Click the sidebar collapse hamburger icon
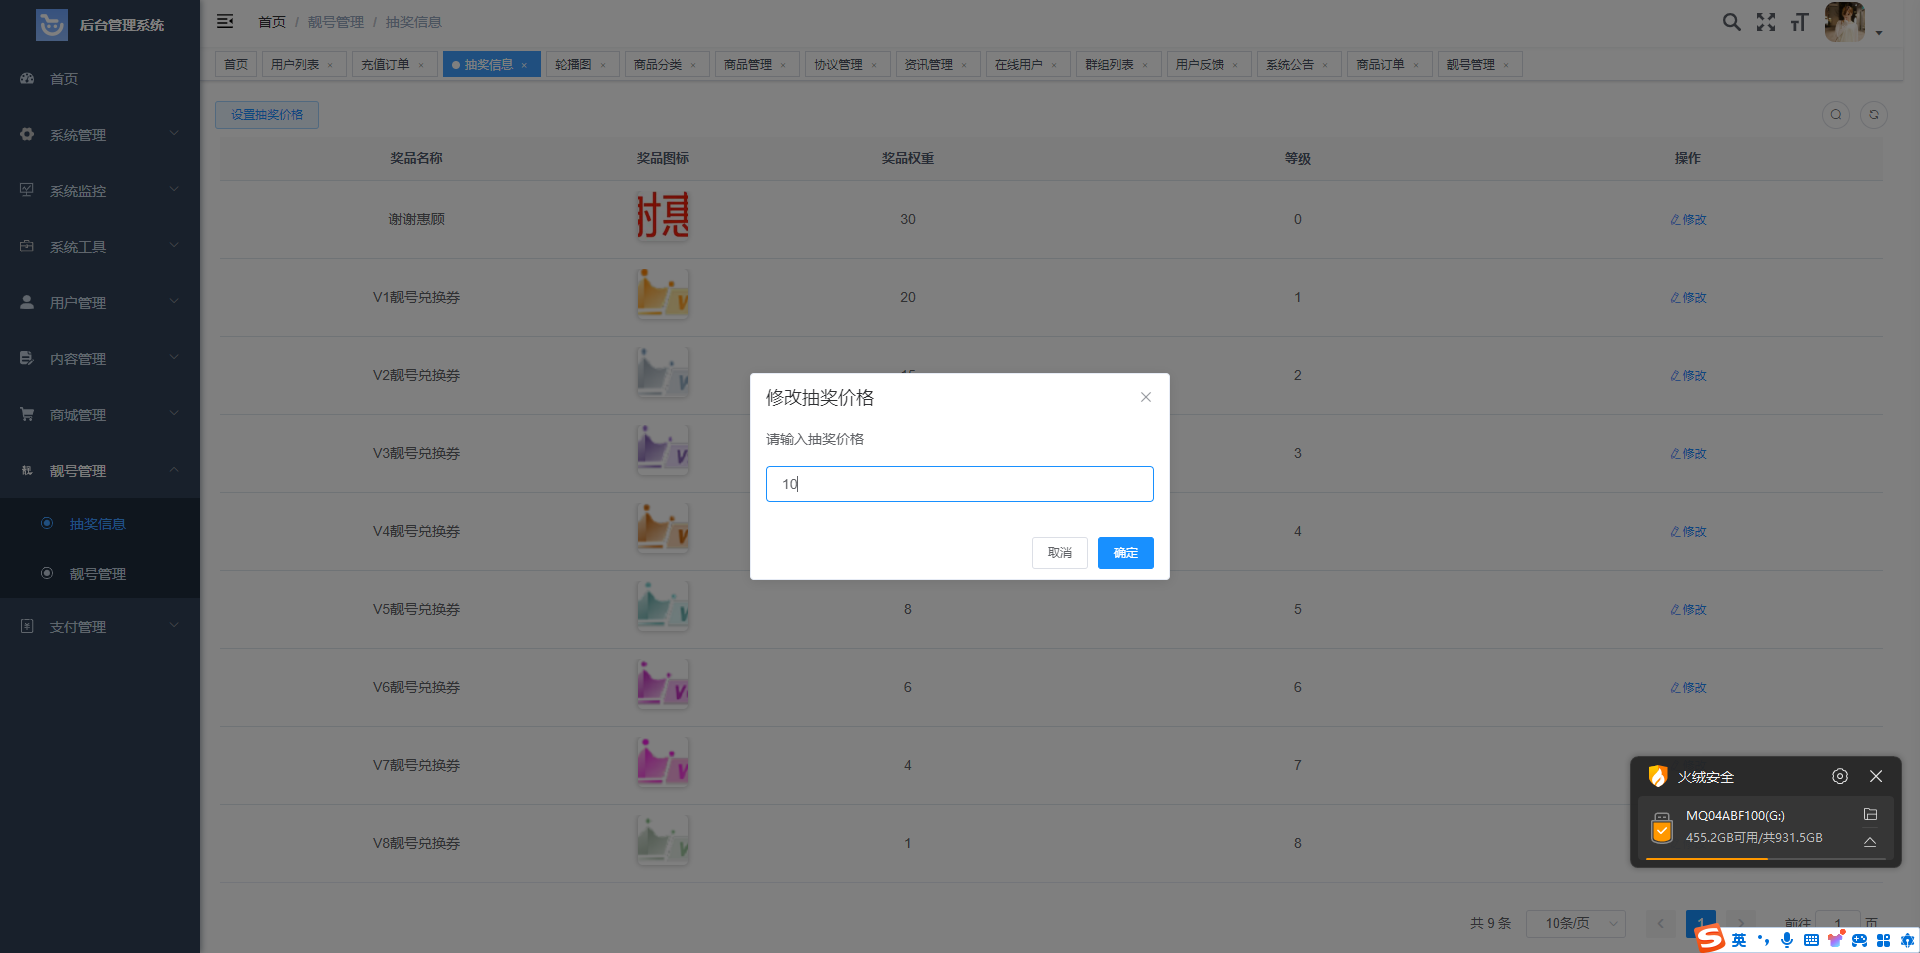Screen dimensions: 1920x953 225,21
